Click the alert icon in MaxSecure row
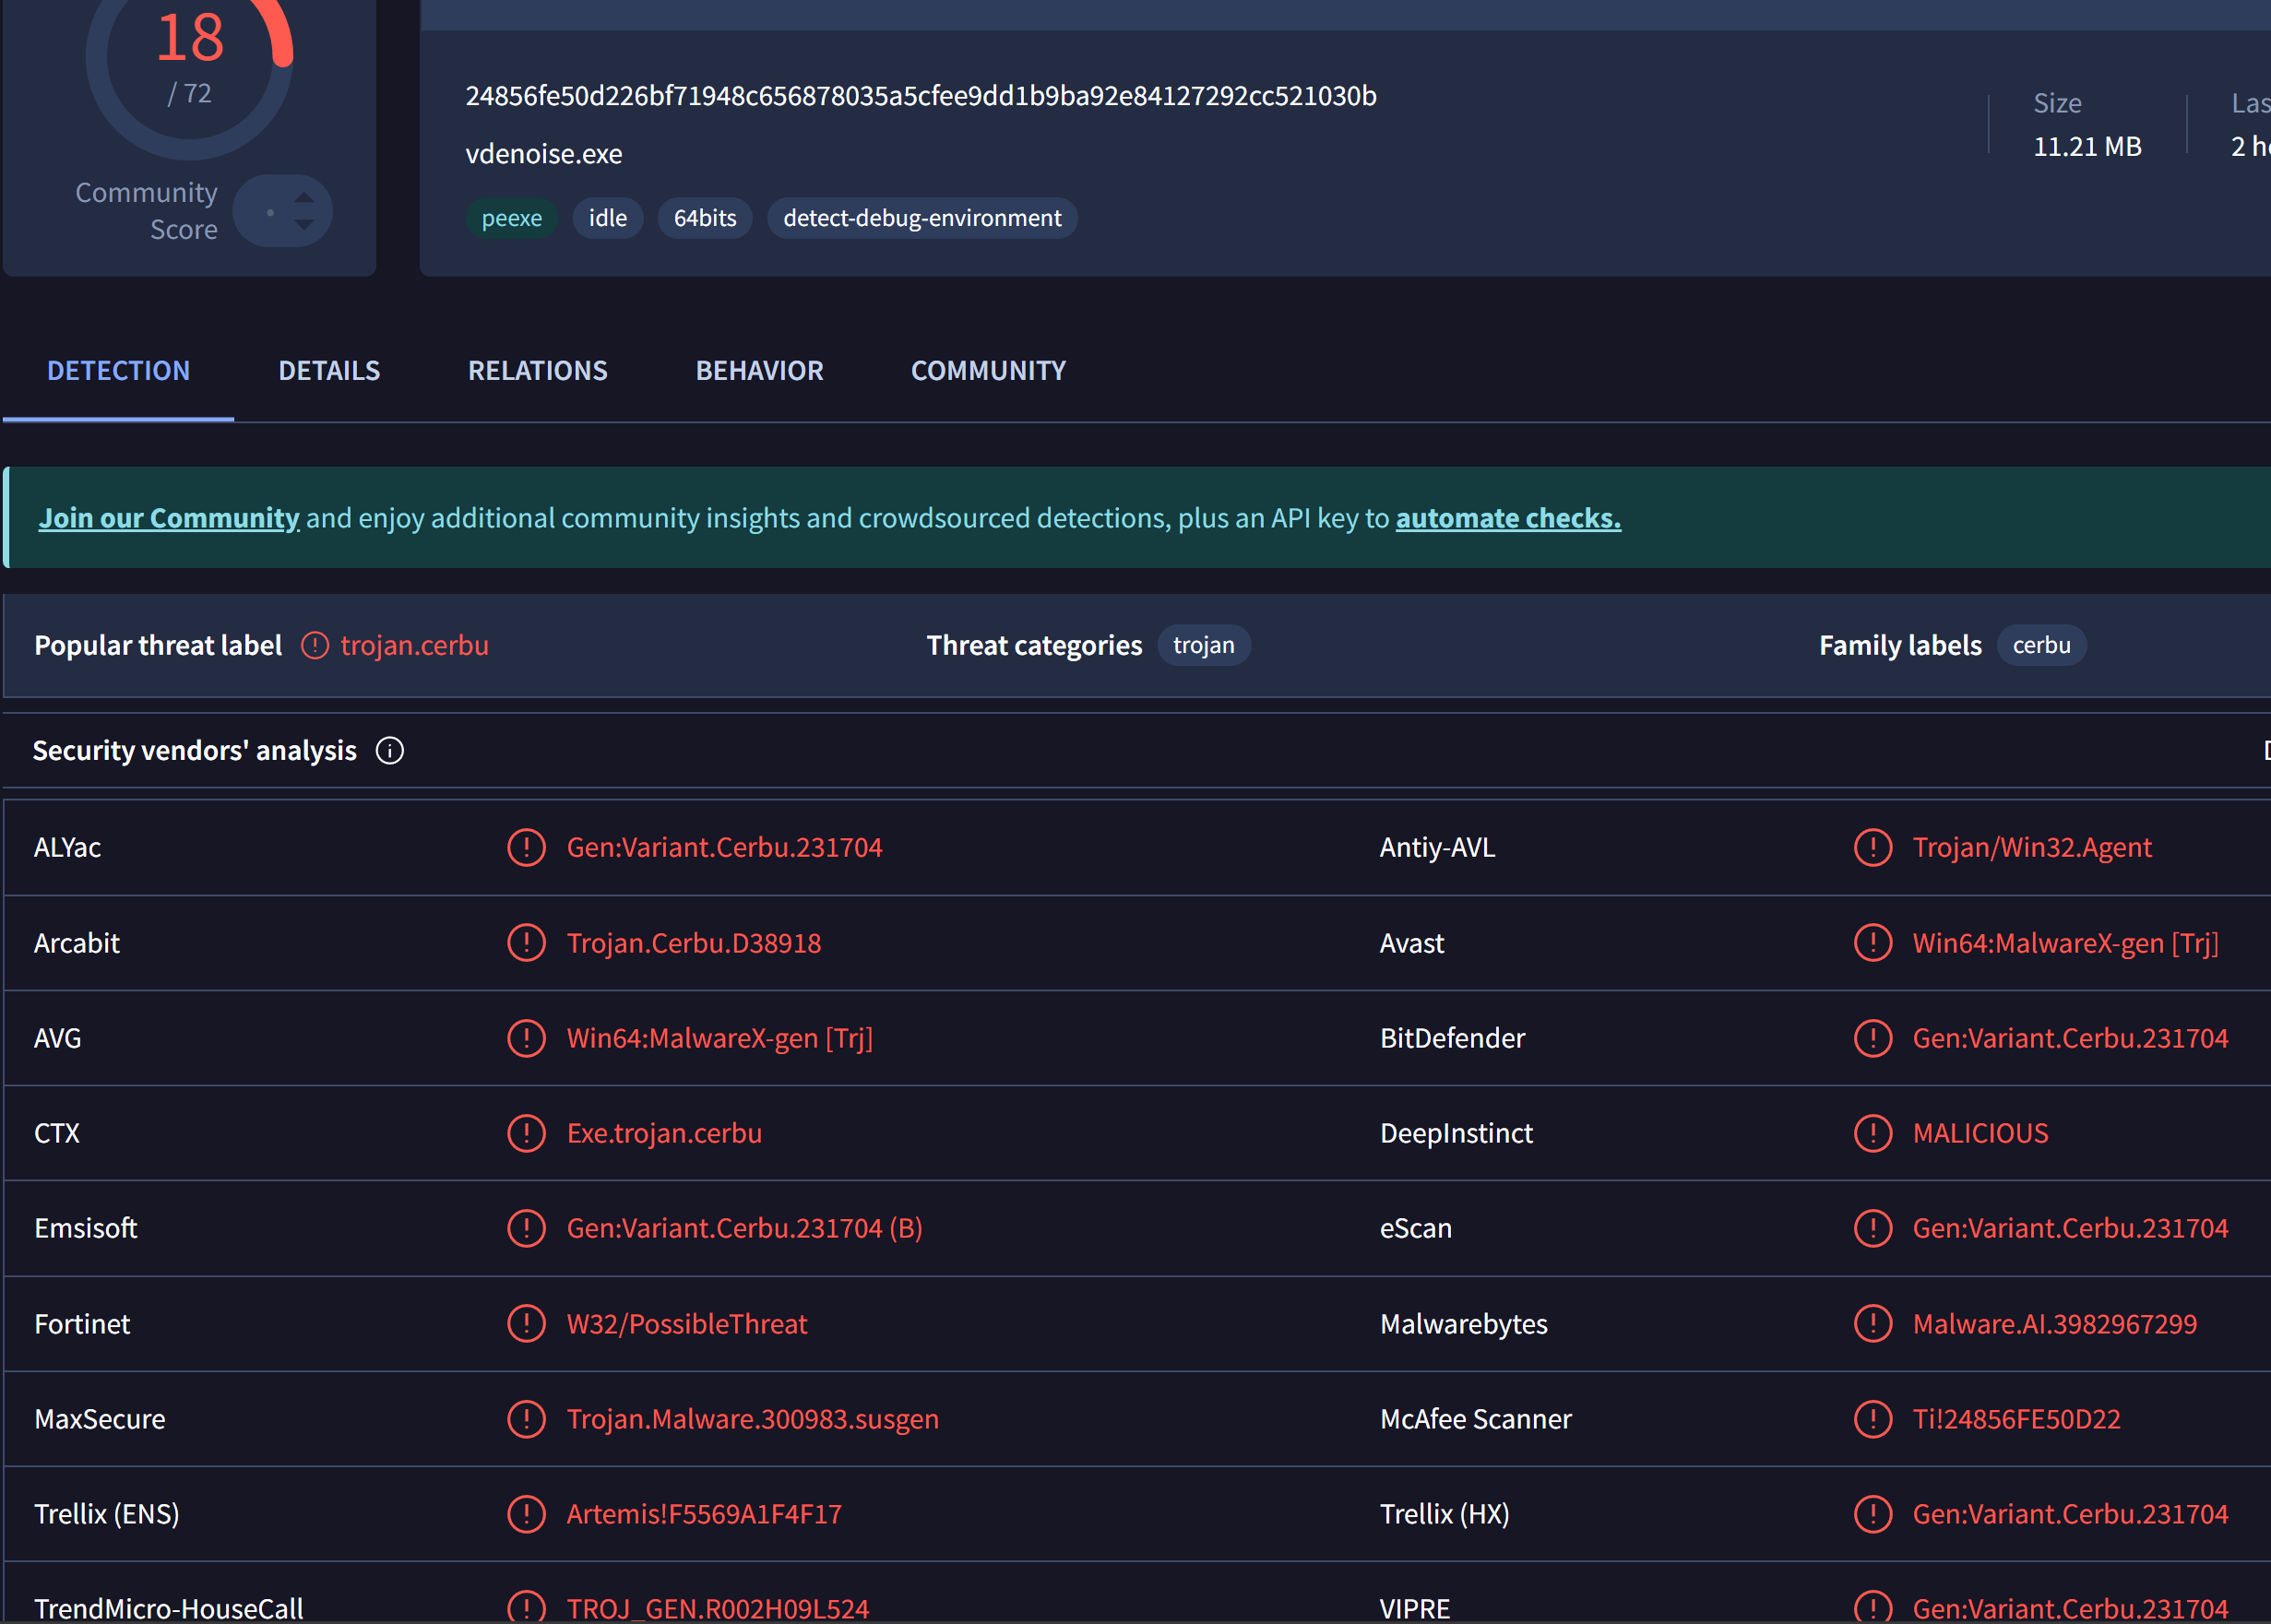This screenshot has width=2271, height=1624. coord(526,1419)
